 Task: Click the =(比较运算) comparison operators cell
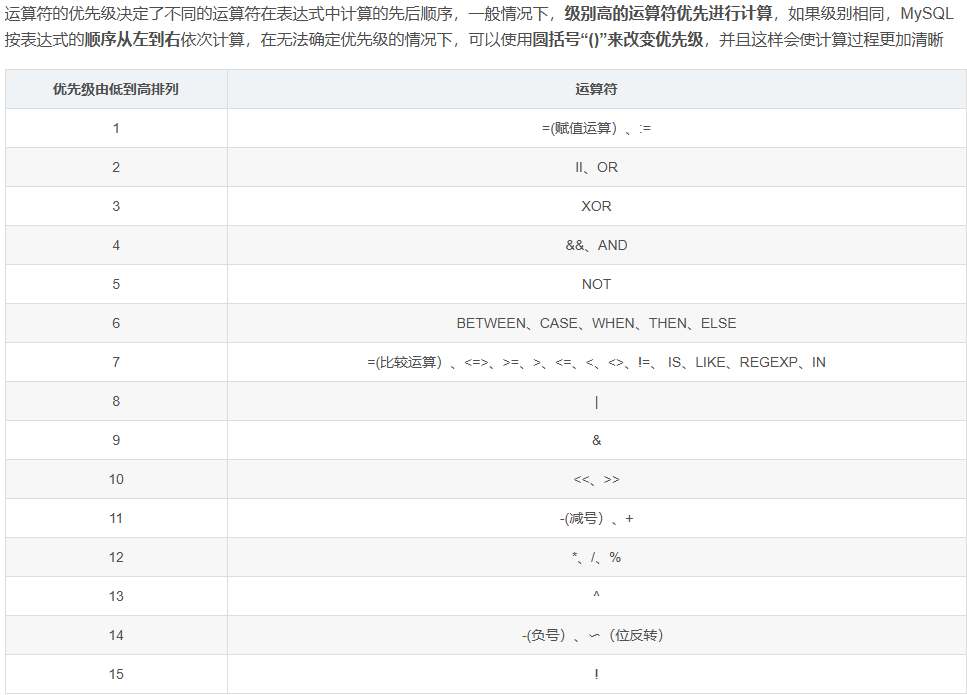[x=596, y=362]
